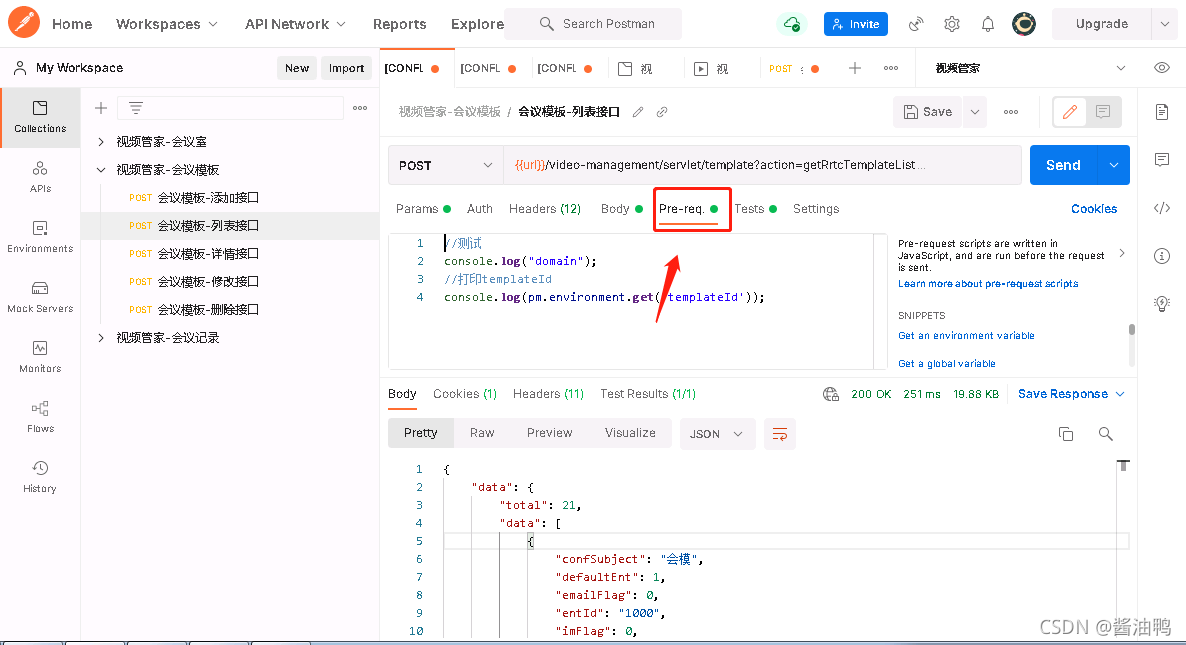This screenshot has width=1186, height=645.
Task: Open API Network dropdown menu
Action: click(295, 24)
